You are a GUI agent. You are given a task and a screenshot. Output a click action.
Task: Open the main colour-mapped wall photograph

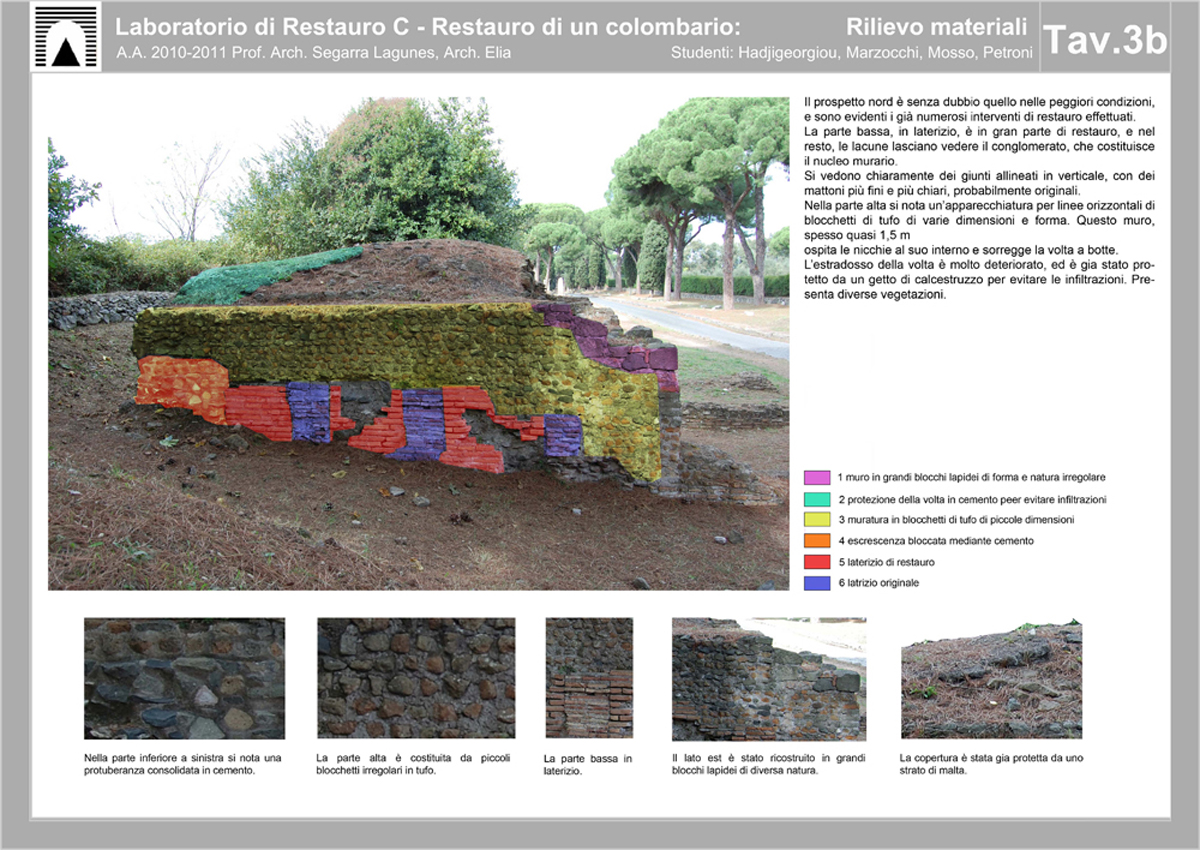(x=418, y=343)
